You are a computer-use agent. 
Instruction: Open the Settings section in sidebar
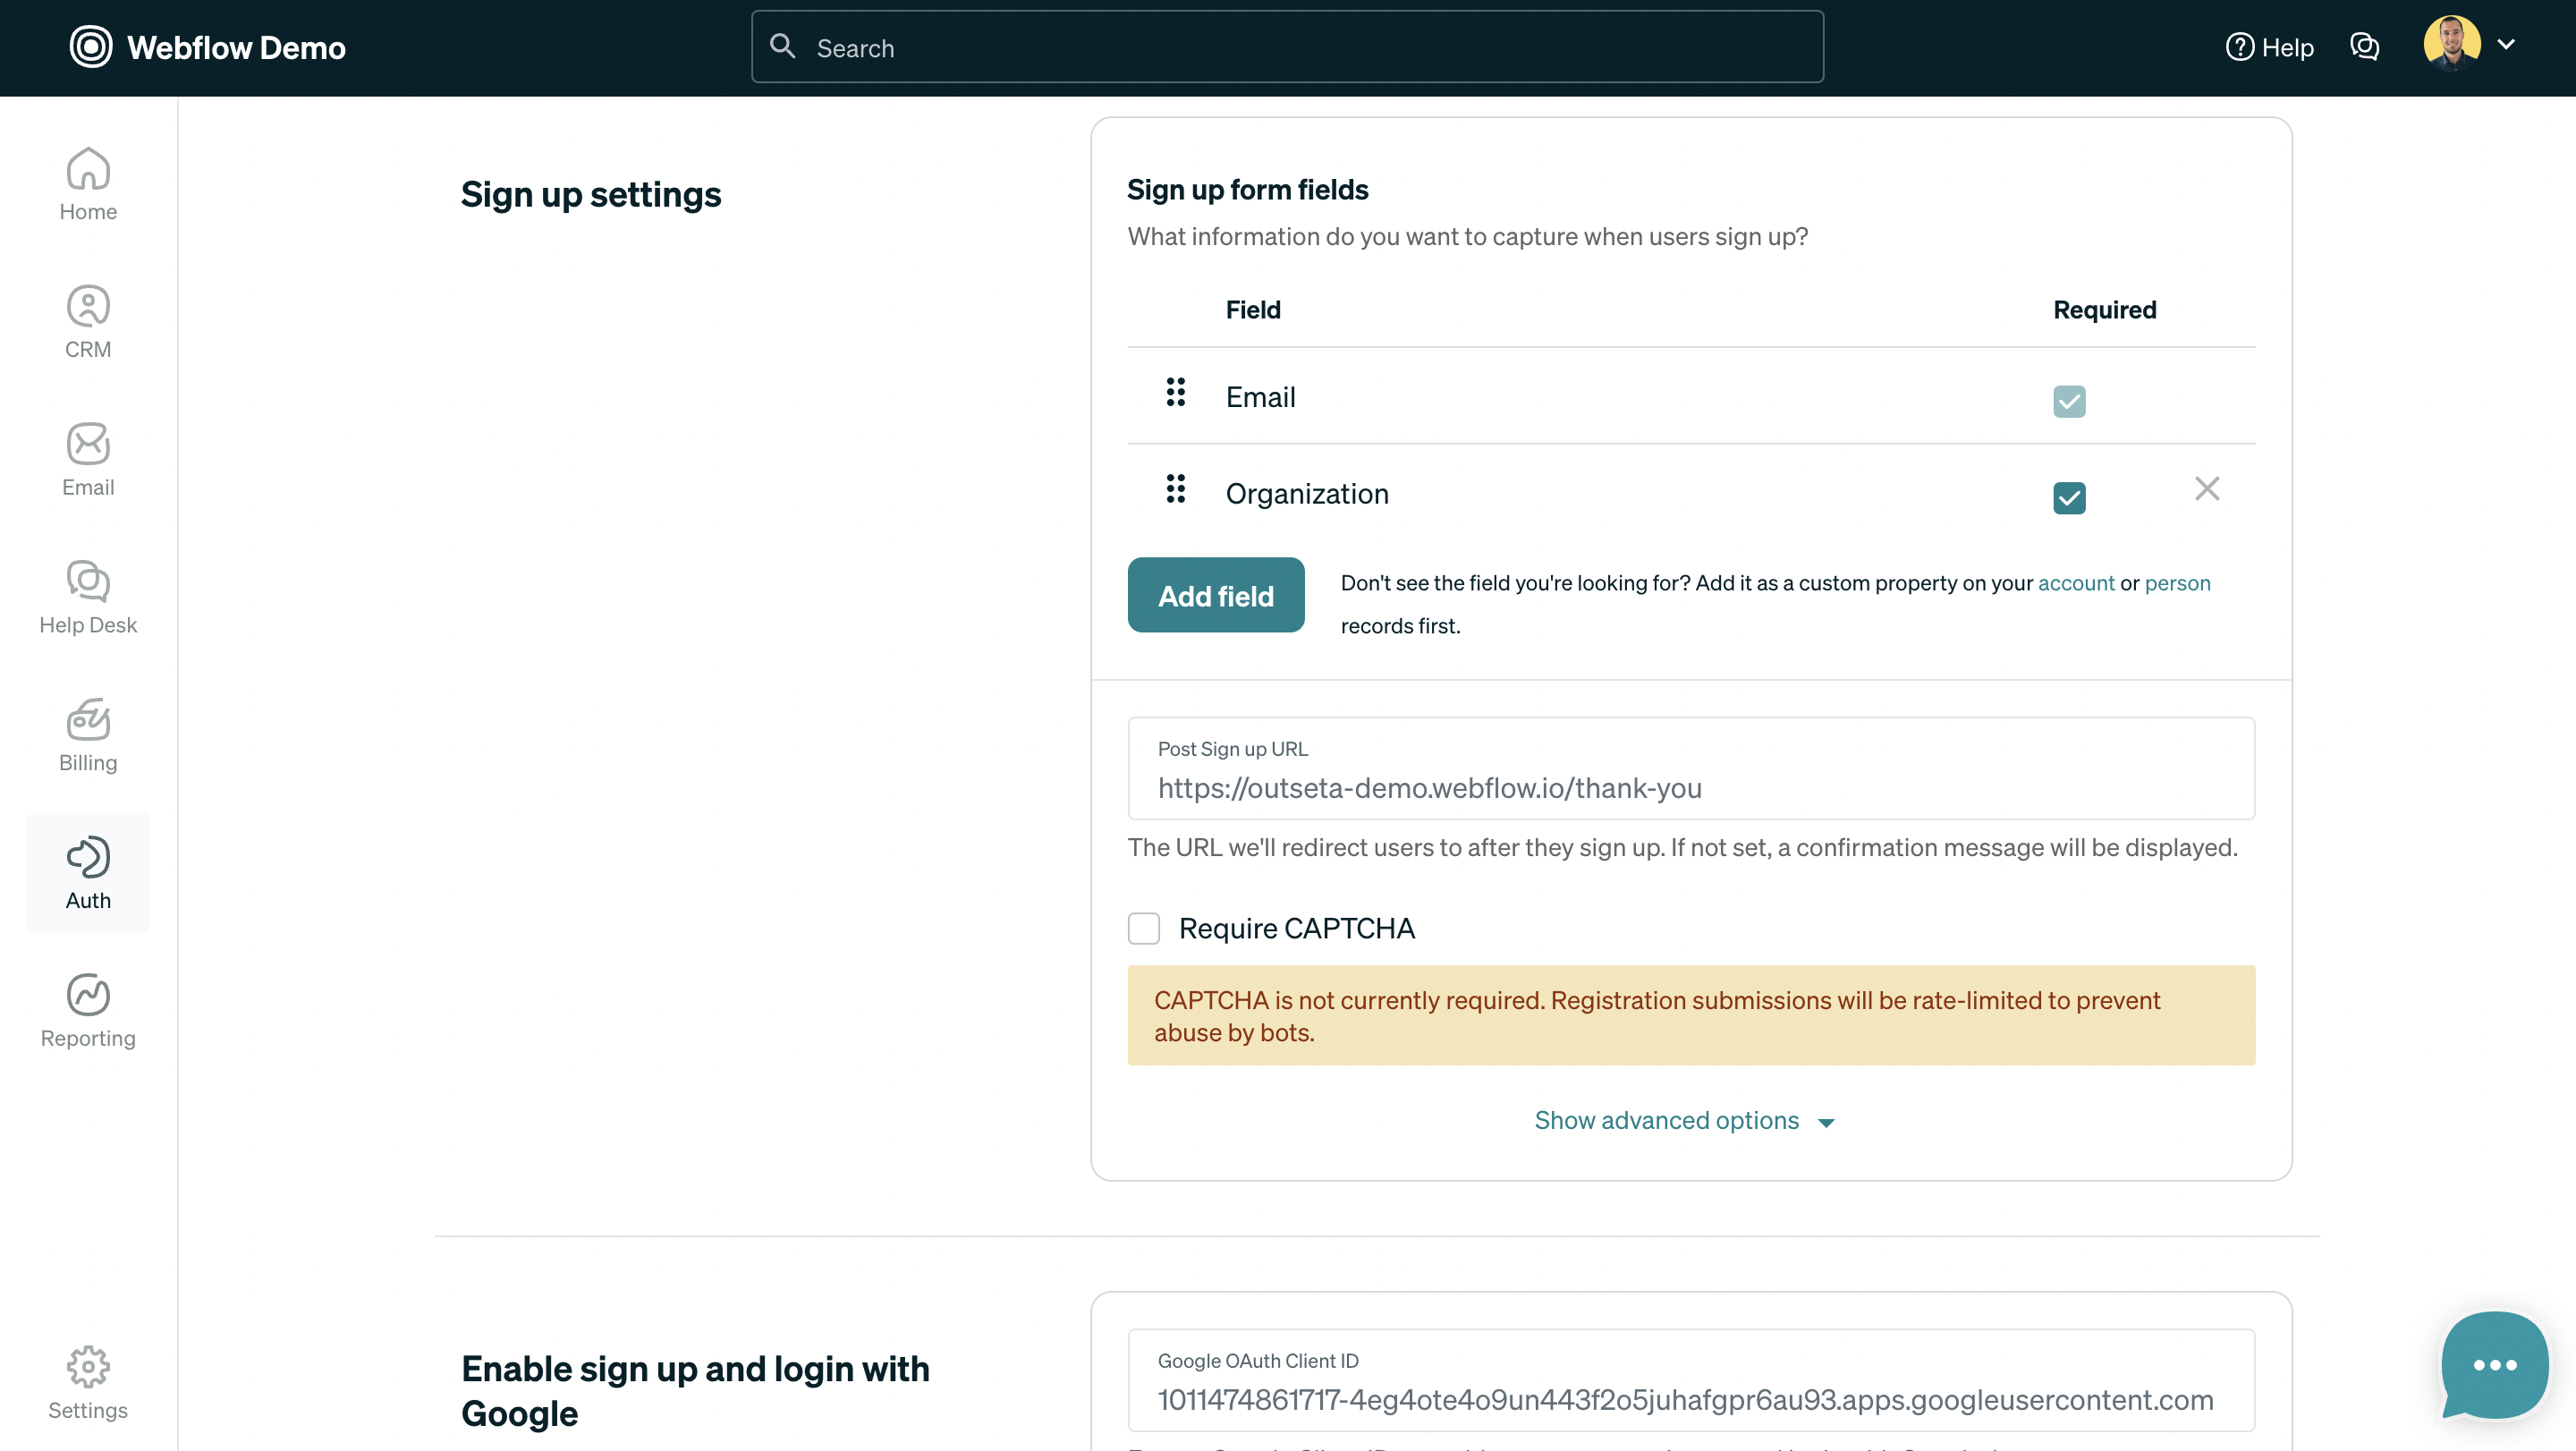point(88,1384)
